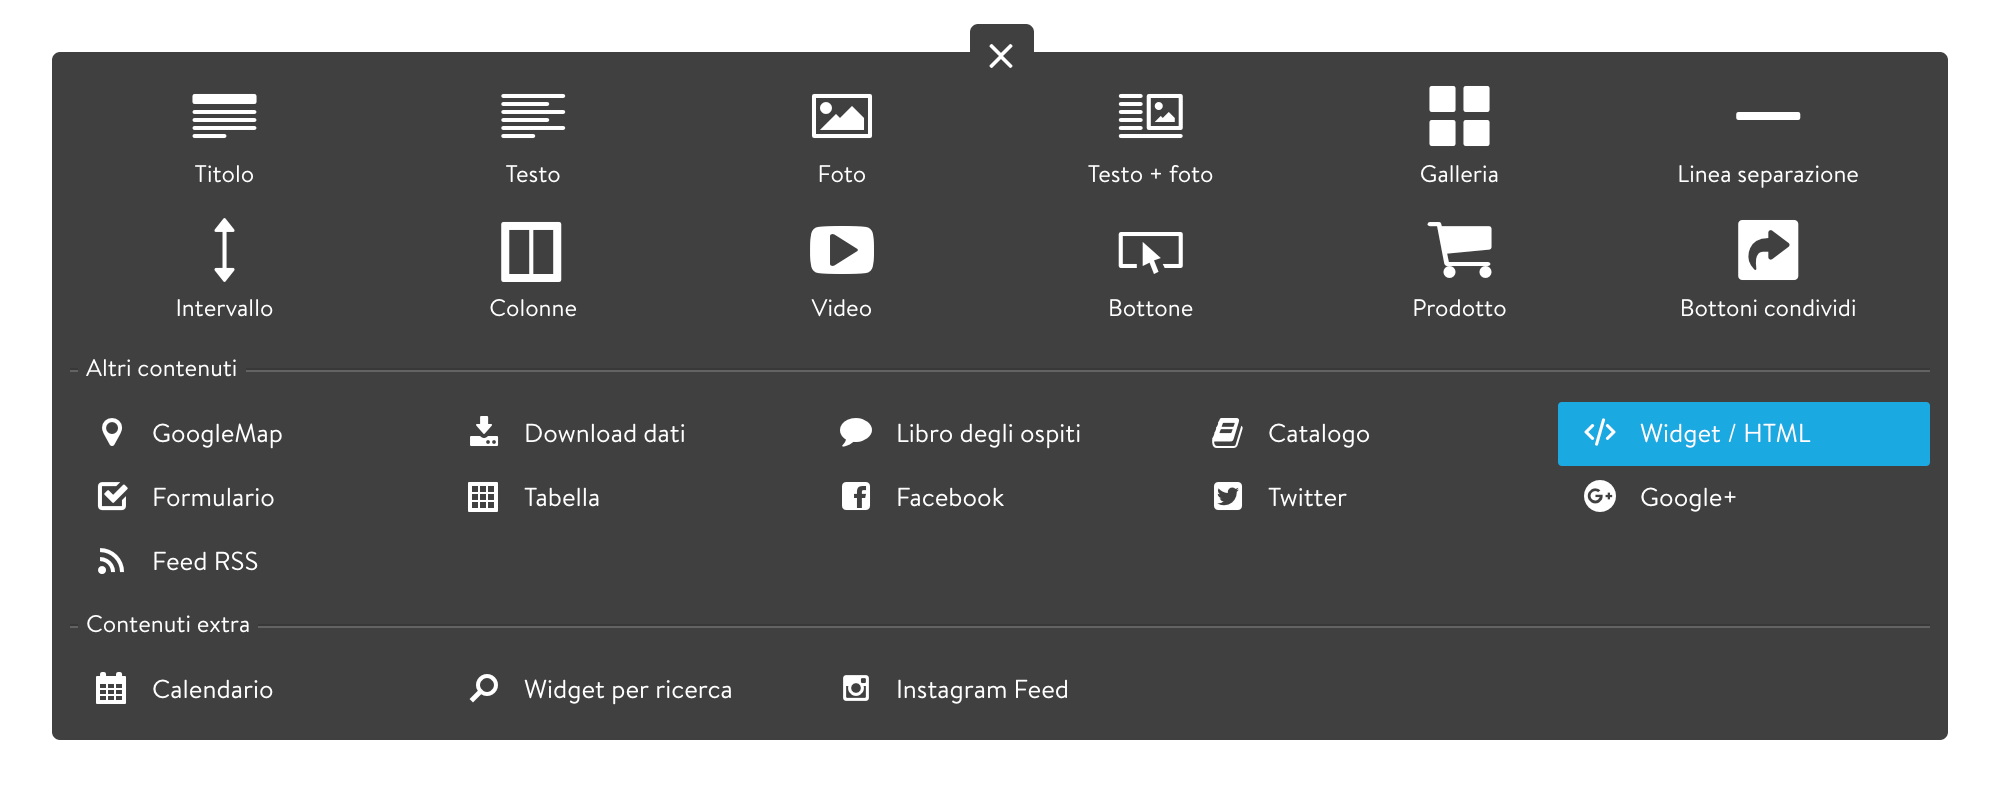2000x790 pixels.
Task: Select the Colonne layout element
Action: click(x=533, y=268)
